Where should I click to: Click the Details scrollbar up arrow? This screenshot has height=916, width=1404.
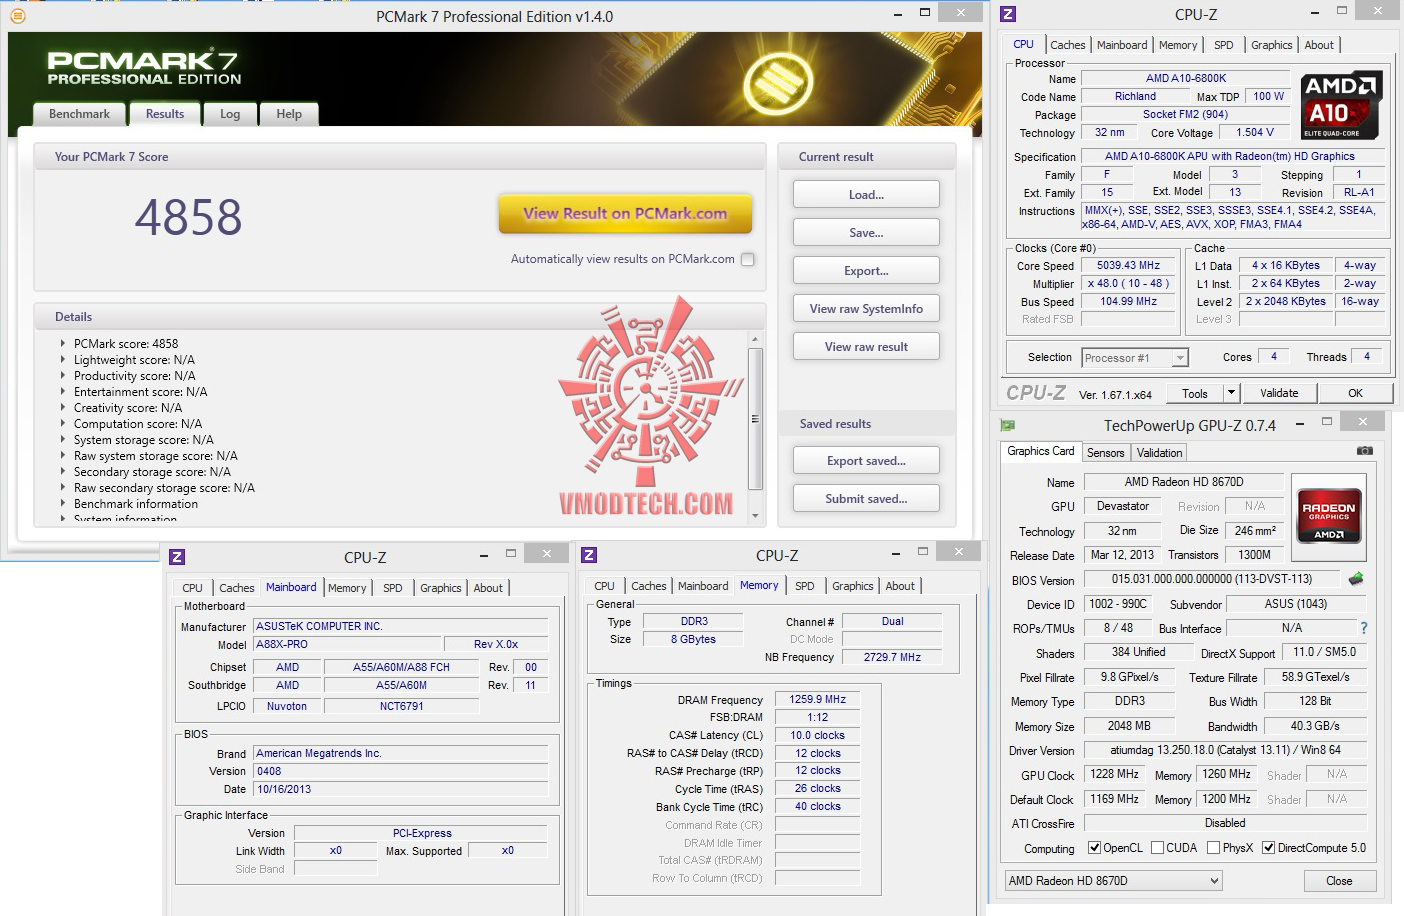(x=755, y=340)
